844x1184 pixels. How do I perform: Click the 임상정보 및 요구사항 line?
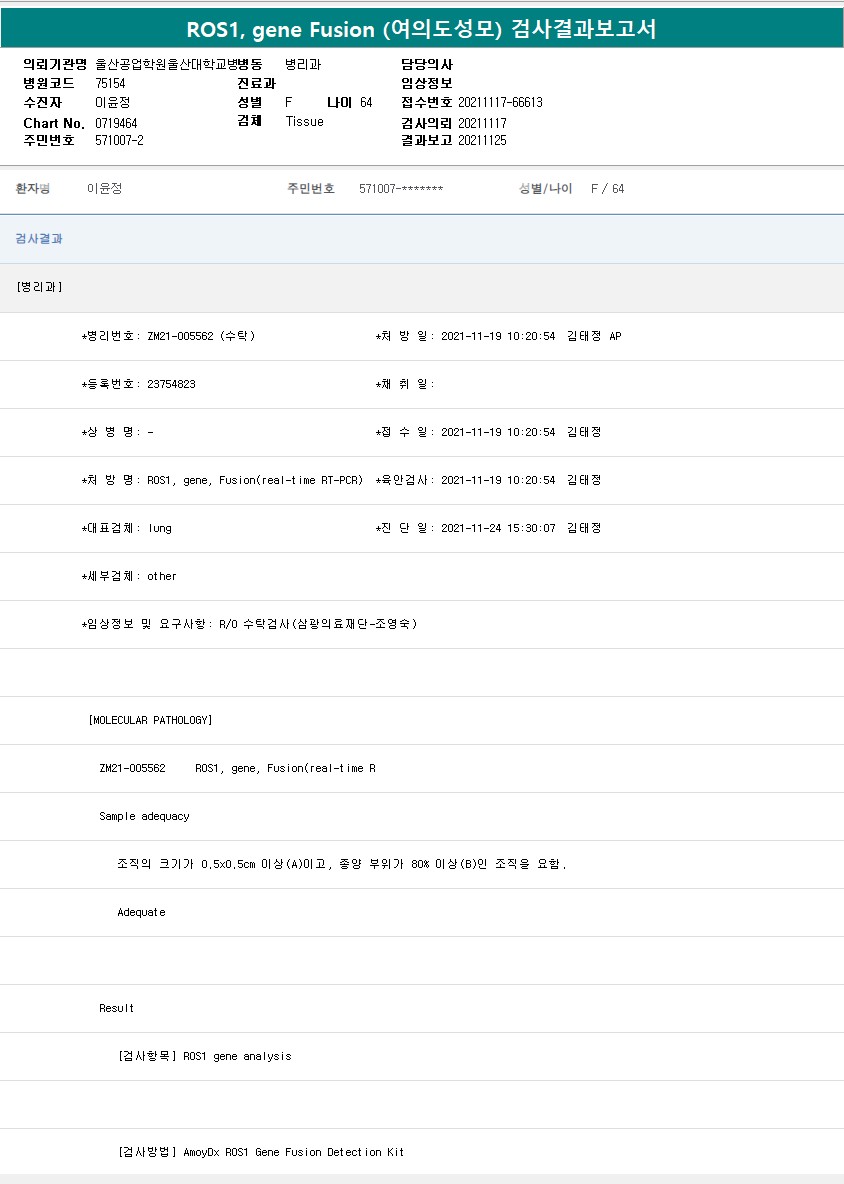click(x=249, y=624)
